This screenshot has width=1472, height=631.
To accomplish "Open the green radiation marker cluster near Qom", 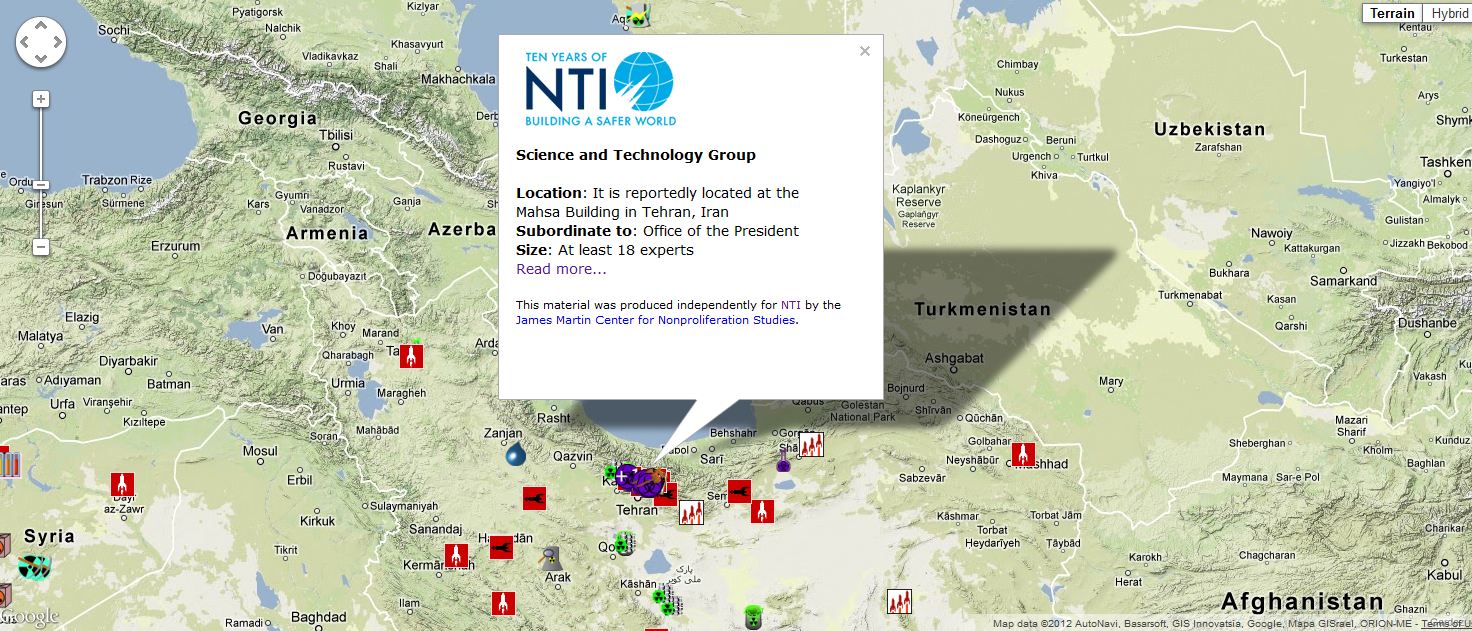I will tap(624, 543).
